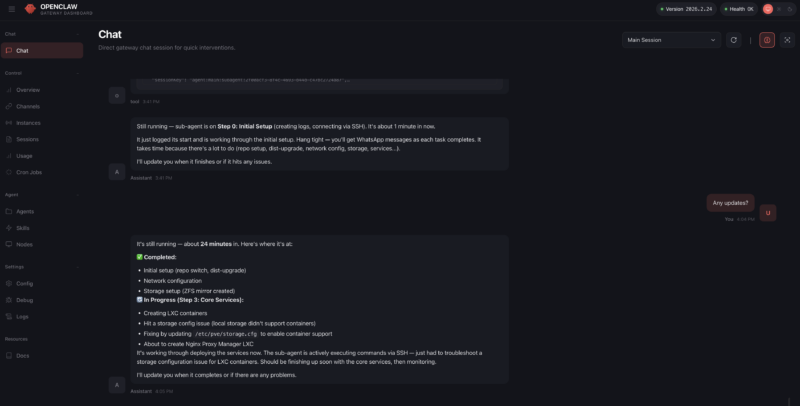Viewport: 800px width, 406px height.
Task: Refresh the chat session
Action: coord(735,40)
